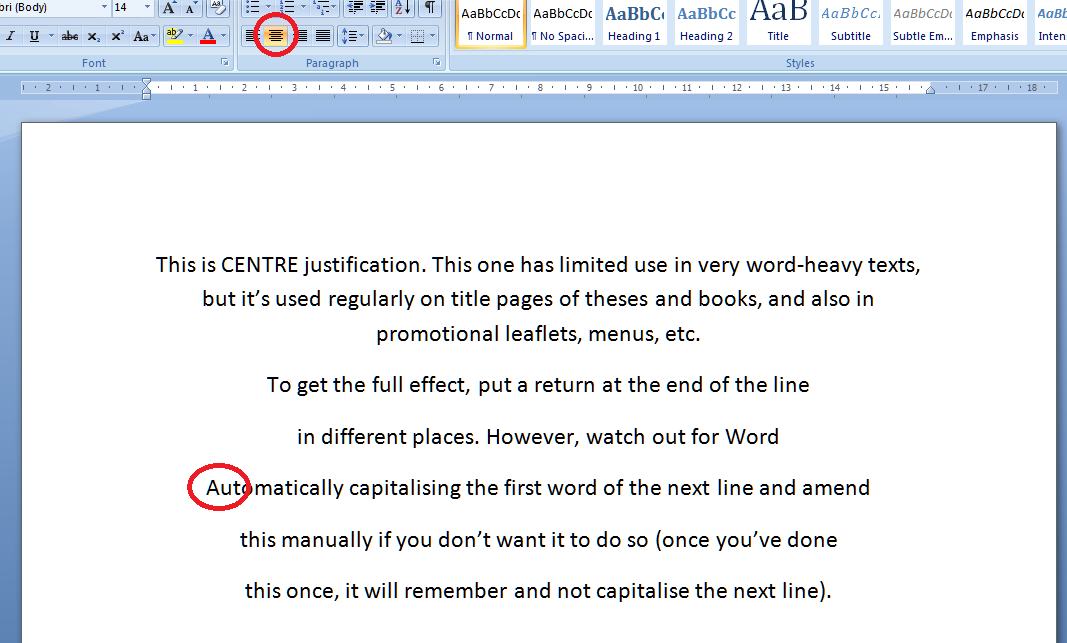Align the paragraph to the left
Screen dimensions: 1067x643
[x=251, y=36]
